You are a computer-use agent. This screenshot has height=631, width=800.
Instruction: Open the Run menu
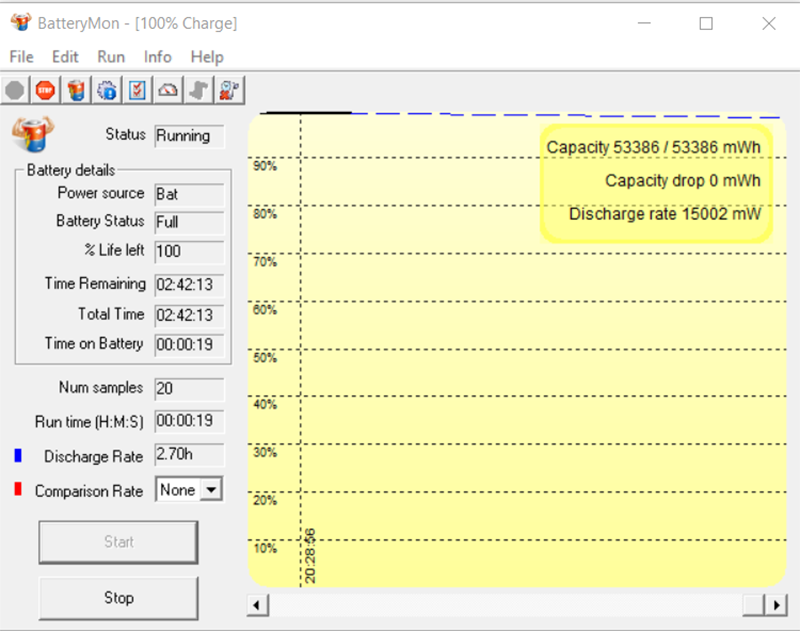(111, 57)
